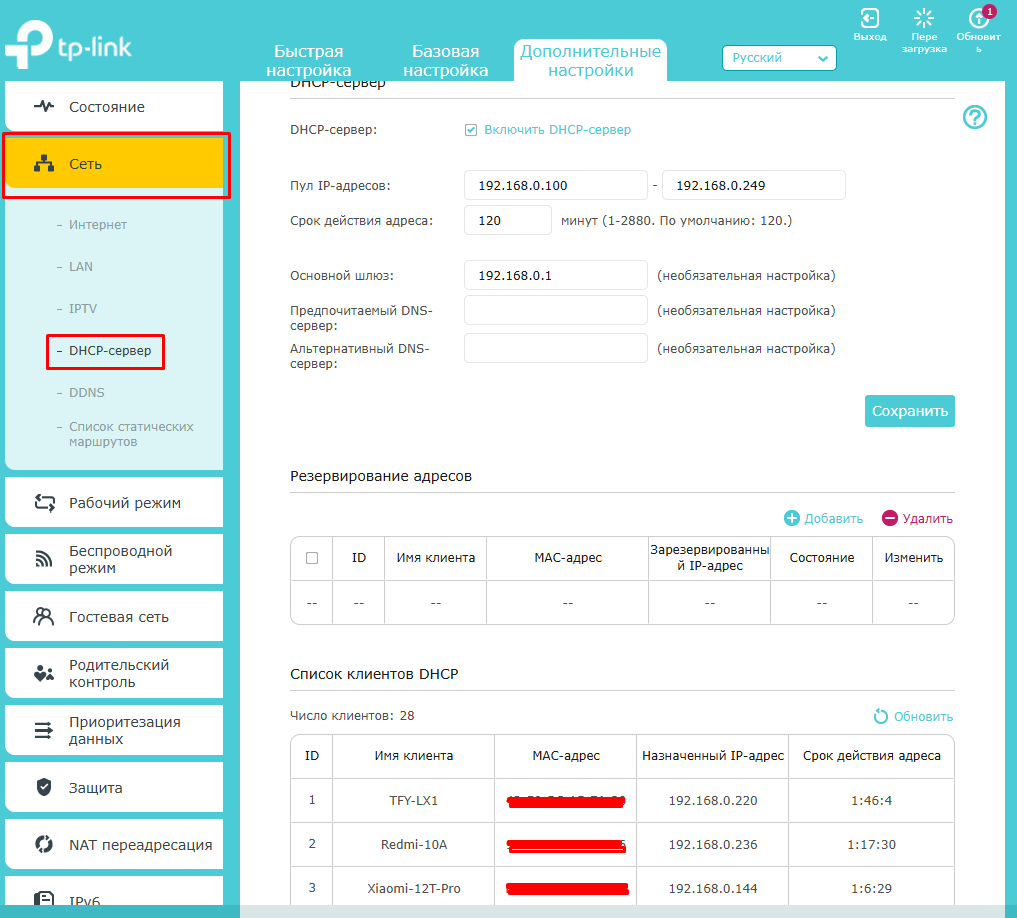
Task: Click assigned IP 192.168.0.144
Action: pyautogui.click(x=713, y=889)
